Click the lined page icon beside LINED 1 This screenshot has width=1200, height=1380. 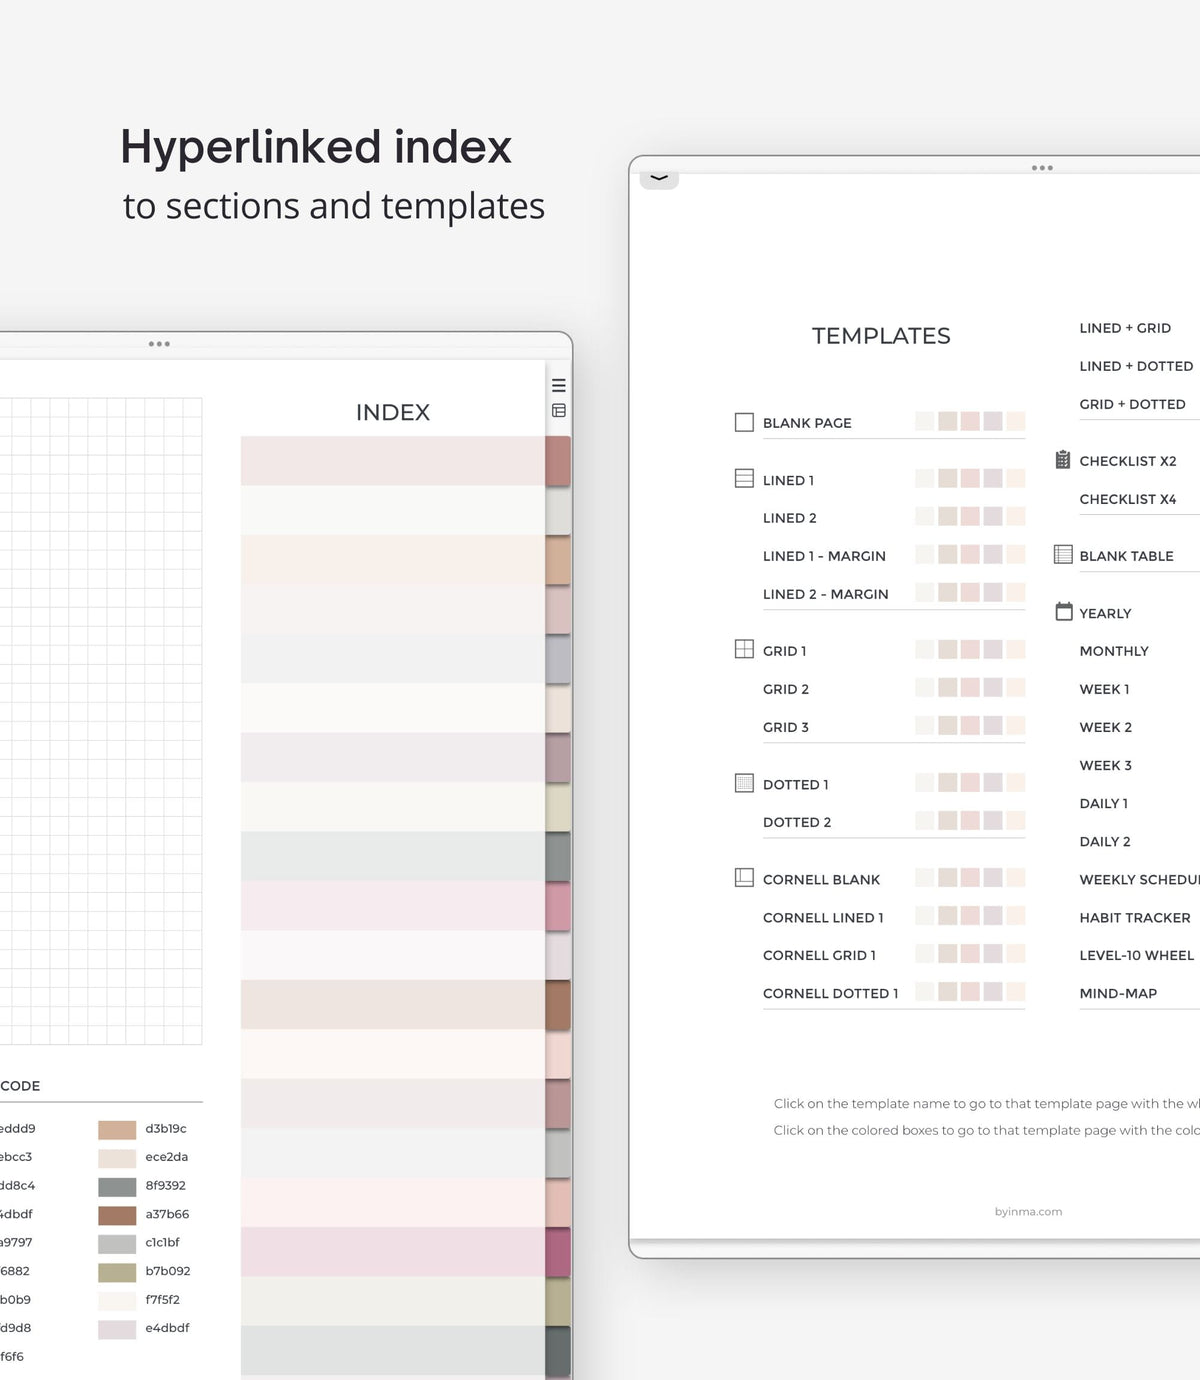[x=744, y=479]
